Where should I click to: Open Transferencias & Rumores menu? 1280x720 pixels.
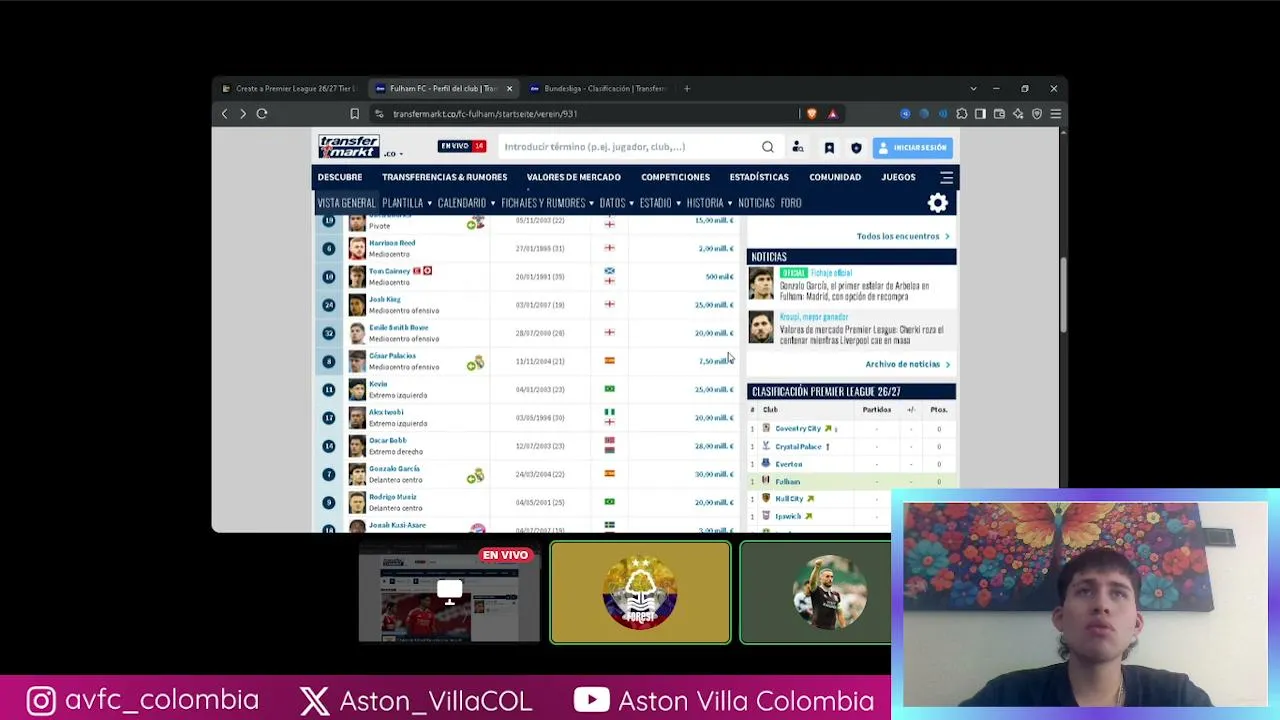pos(444,177)
